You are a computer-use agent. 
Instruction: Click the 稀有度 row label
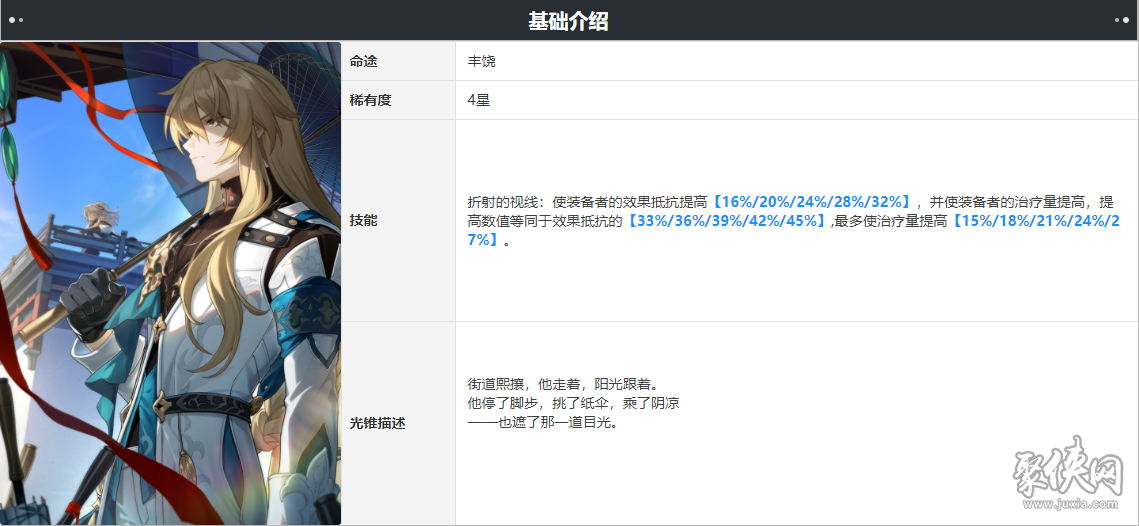(370, 100)
